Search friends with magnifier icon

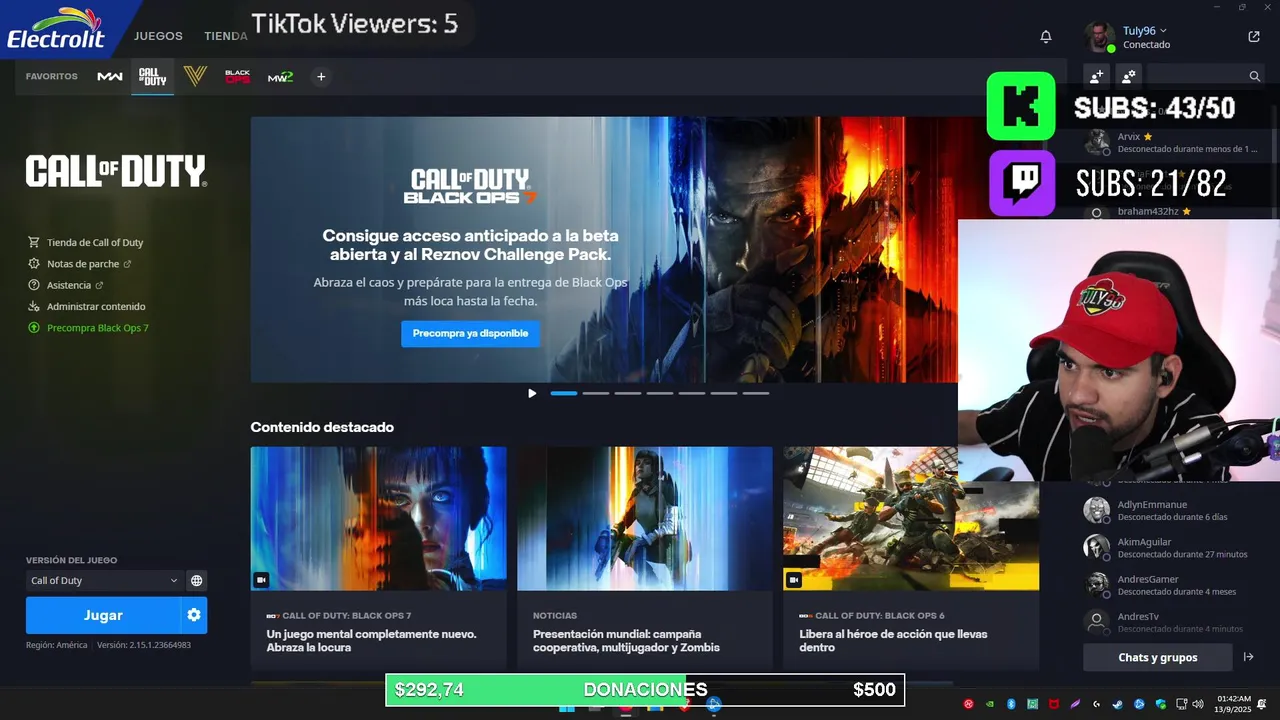[x=1255, y=76]
